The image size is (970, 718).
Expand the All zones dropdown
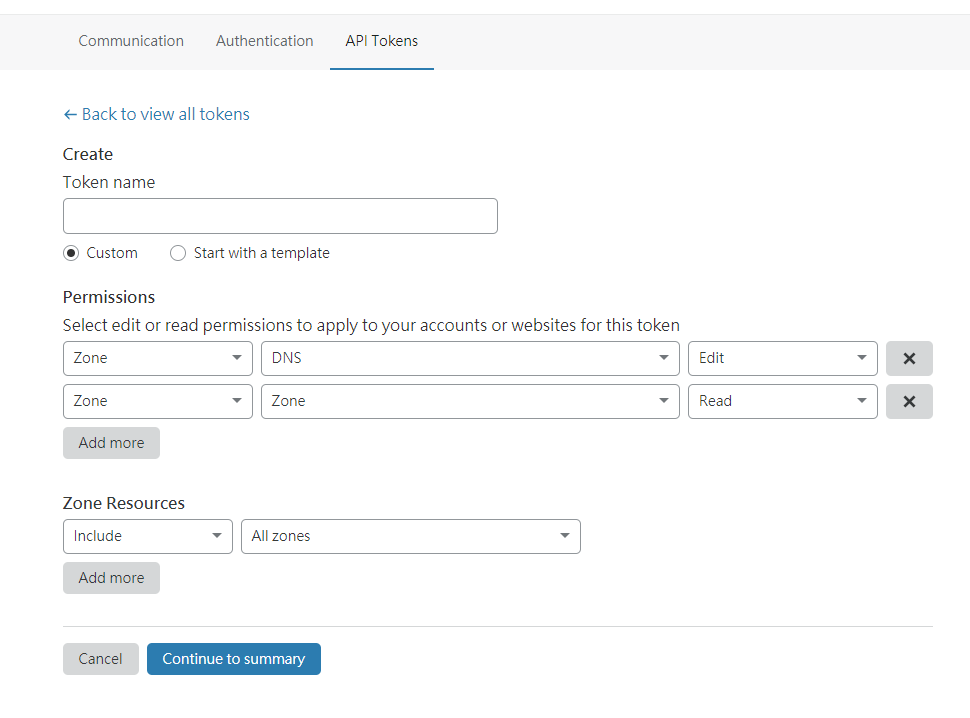410,536
